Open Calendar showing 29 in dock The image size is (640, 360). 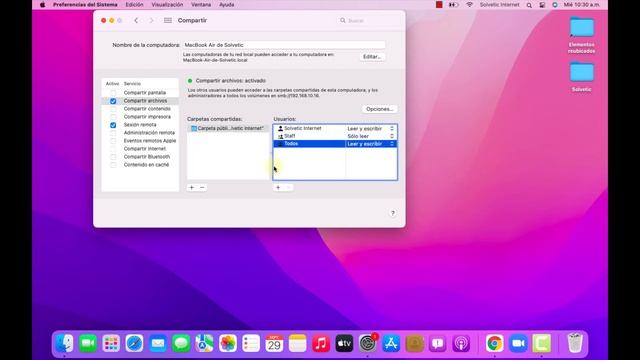point(274,343)
